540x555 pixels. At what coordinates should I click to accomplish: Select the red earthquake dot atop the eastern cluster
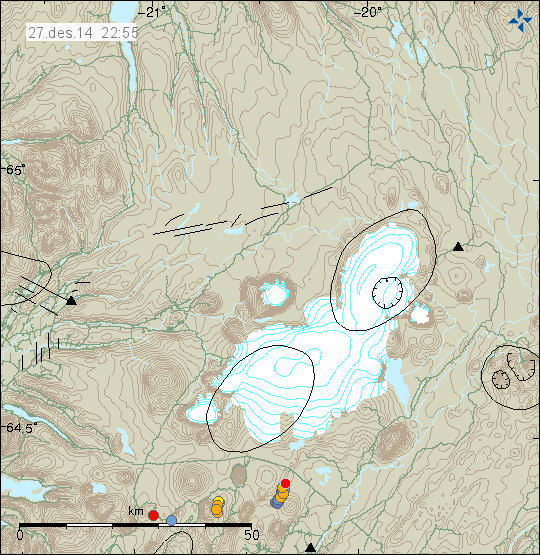click(x=285, y=483)
